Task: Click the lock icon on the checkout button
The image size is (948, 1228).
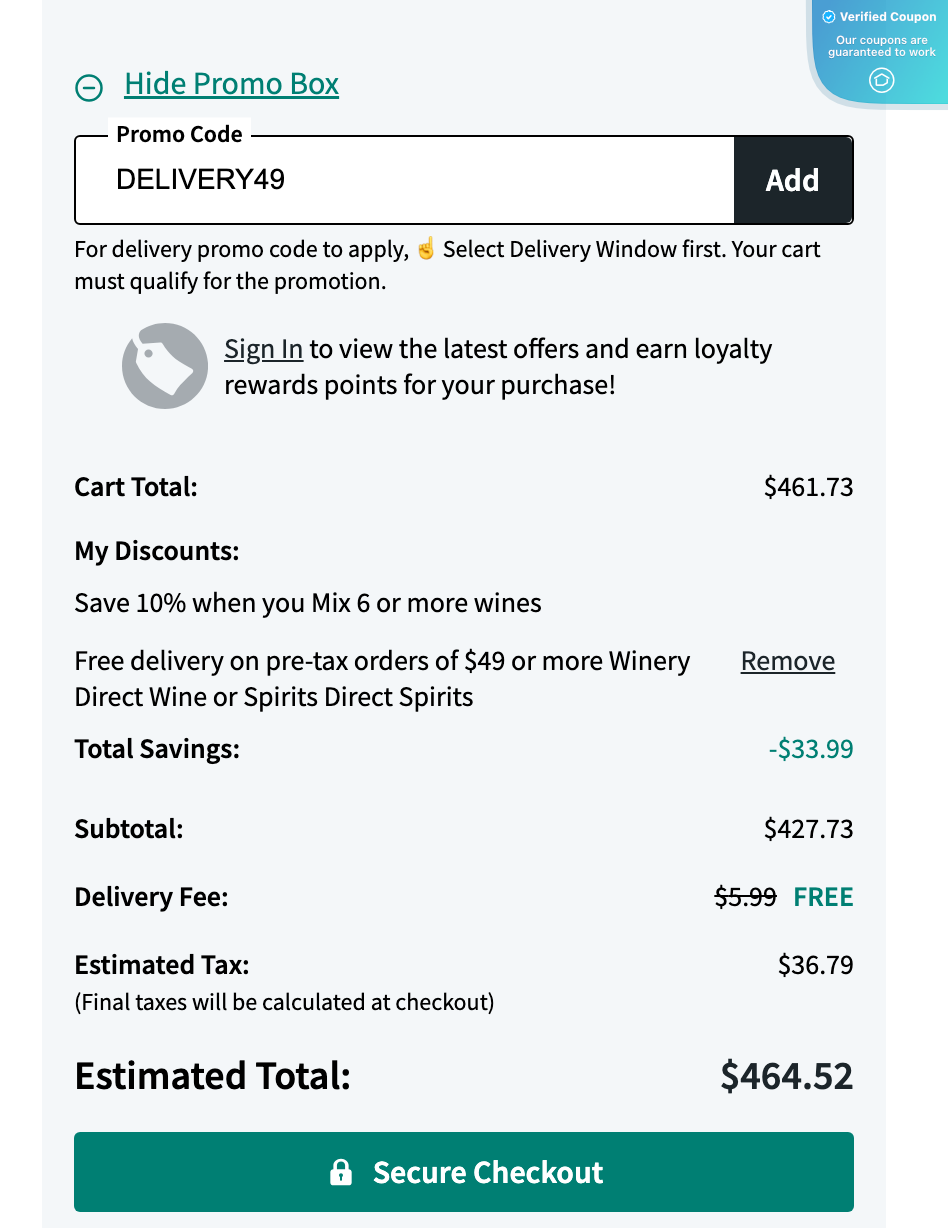Action: point(341,1172)
